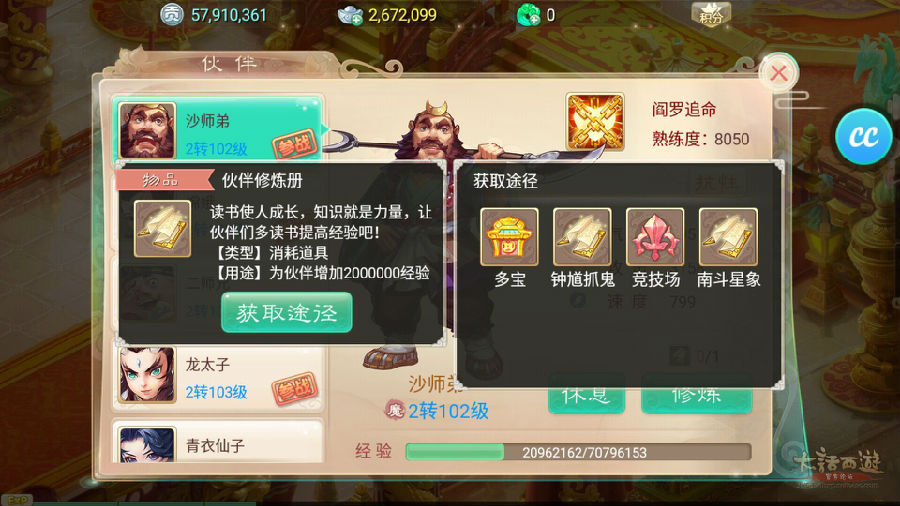Screen dimensions: 900x506
Task: Tap the 竞技场 arena icon
Action: (x=655, y=237)
